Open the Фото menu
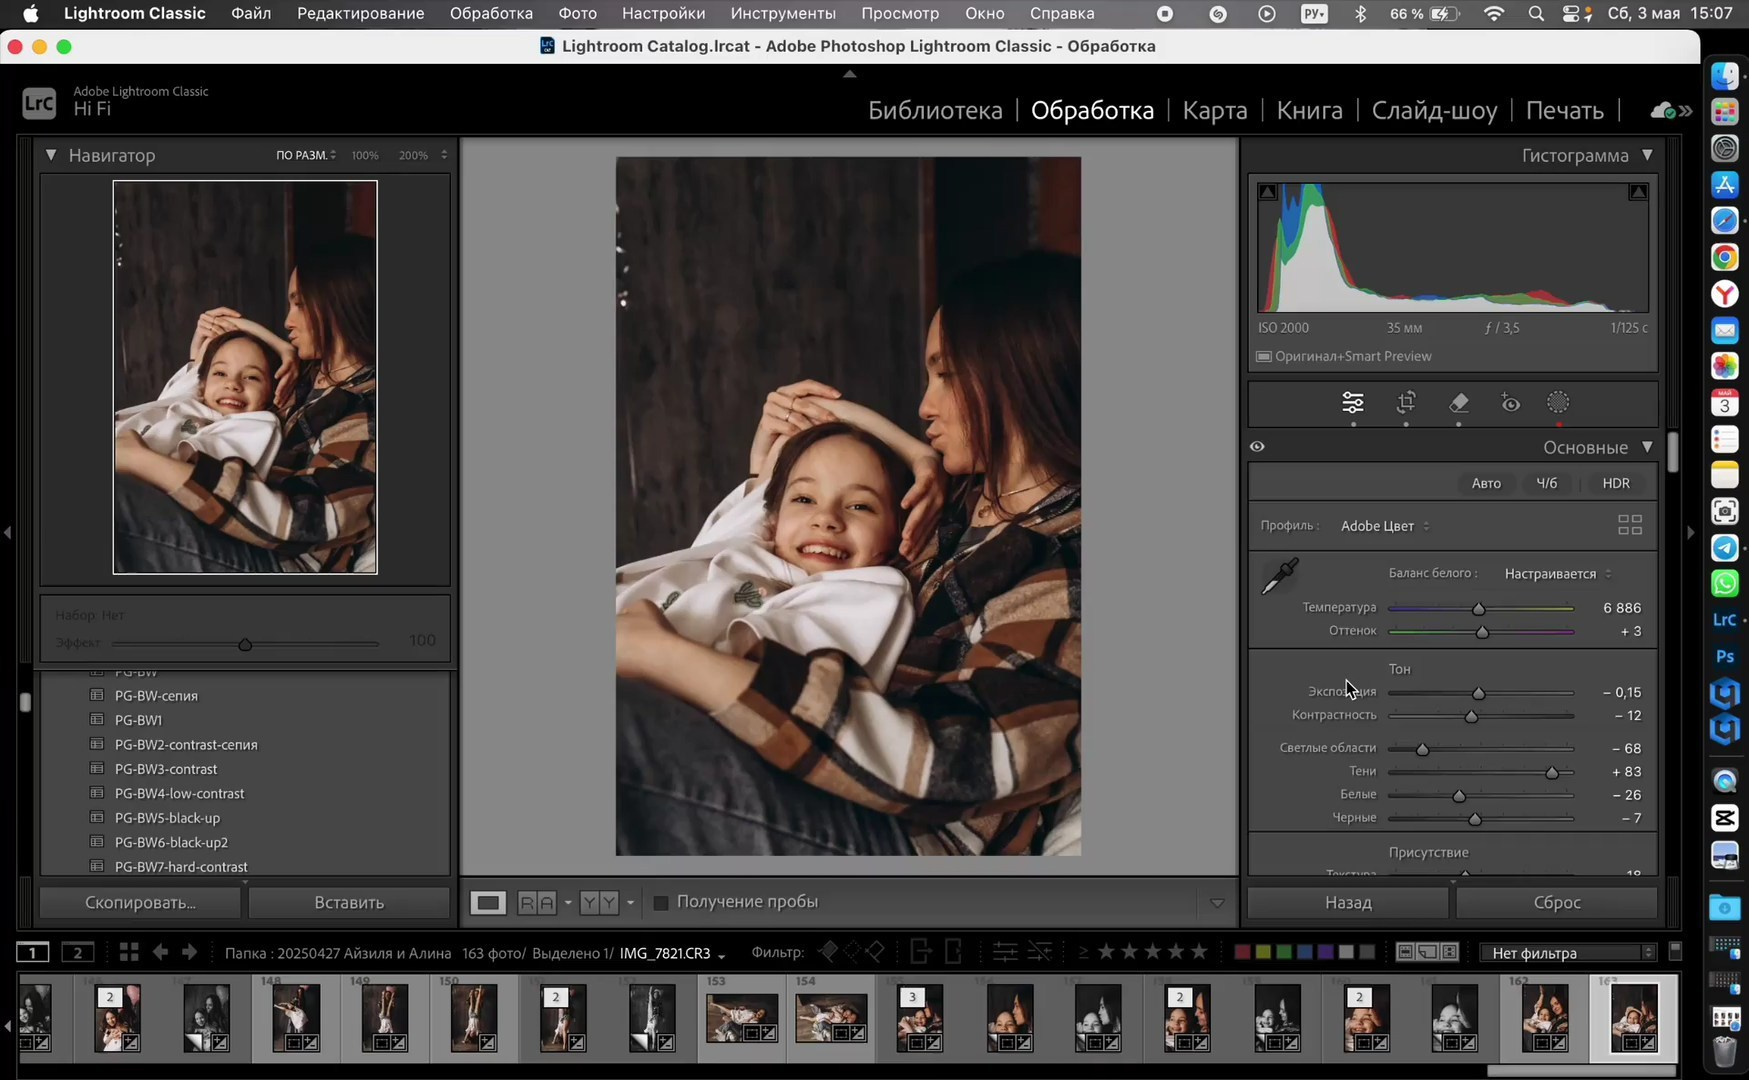This screenshot has height=1080, width=1749. point(577,14)
